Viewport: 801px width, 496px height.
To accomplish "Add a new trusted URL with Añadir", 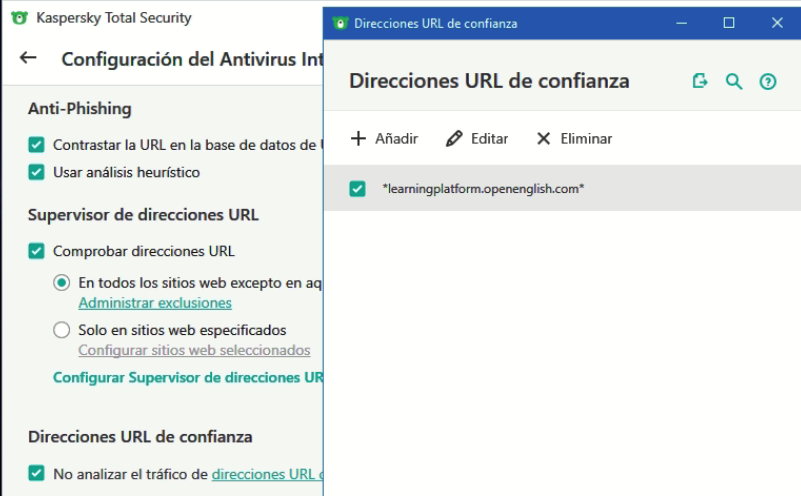I will click(384, 138).
